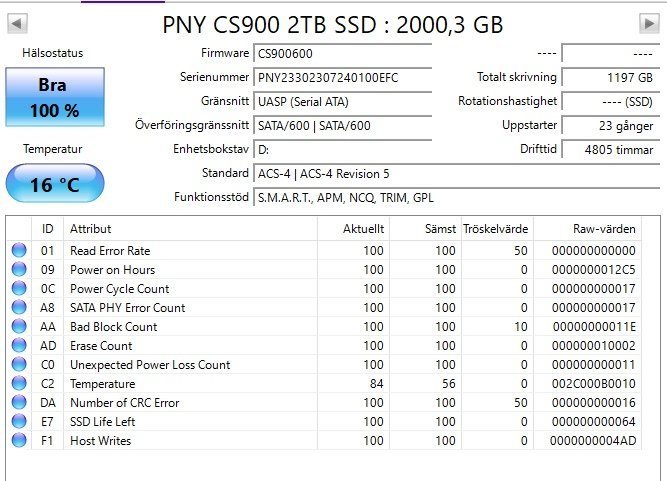Click the drive letter D: field
Image resolution: width=667 pixels, height=481 pixels.
coord(342,150)
